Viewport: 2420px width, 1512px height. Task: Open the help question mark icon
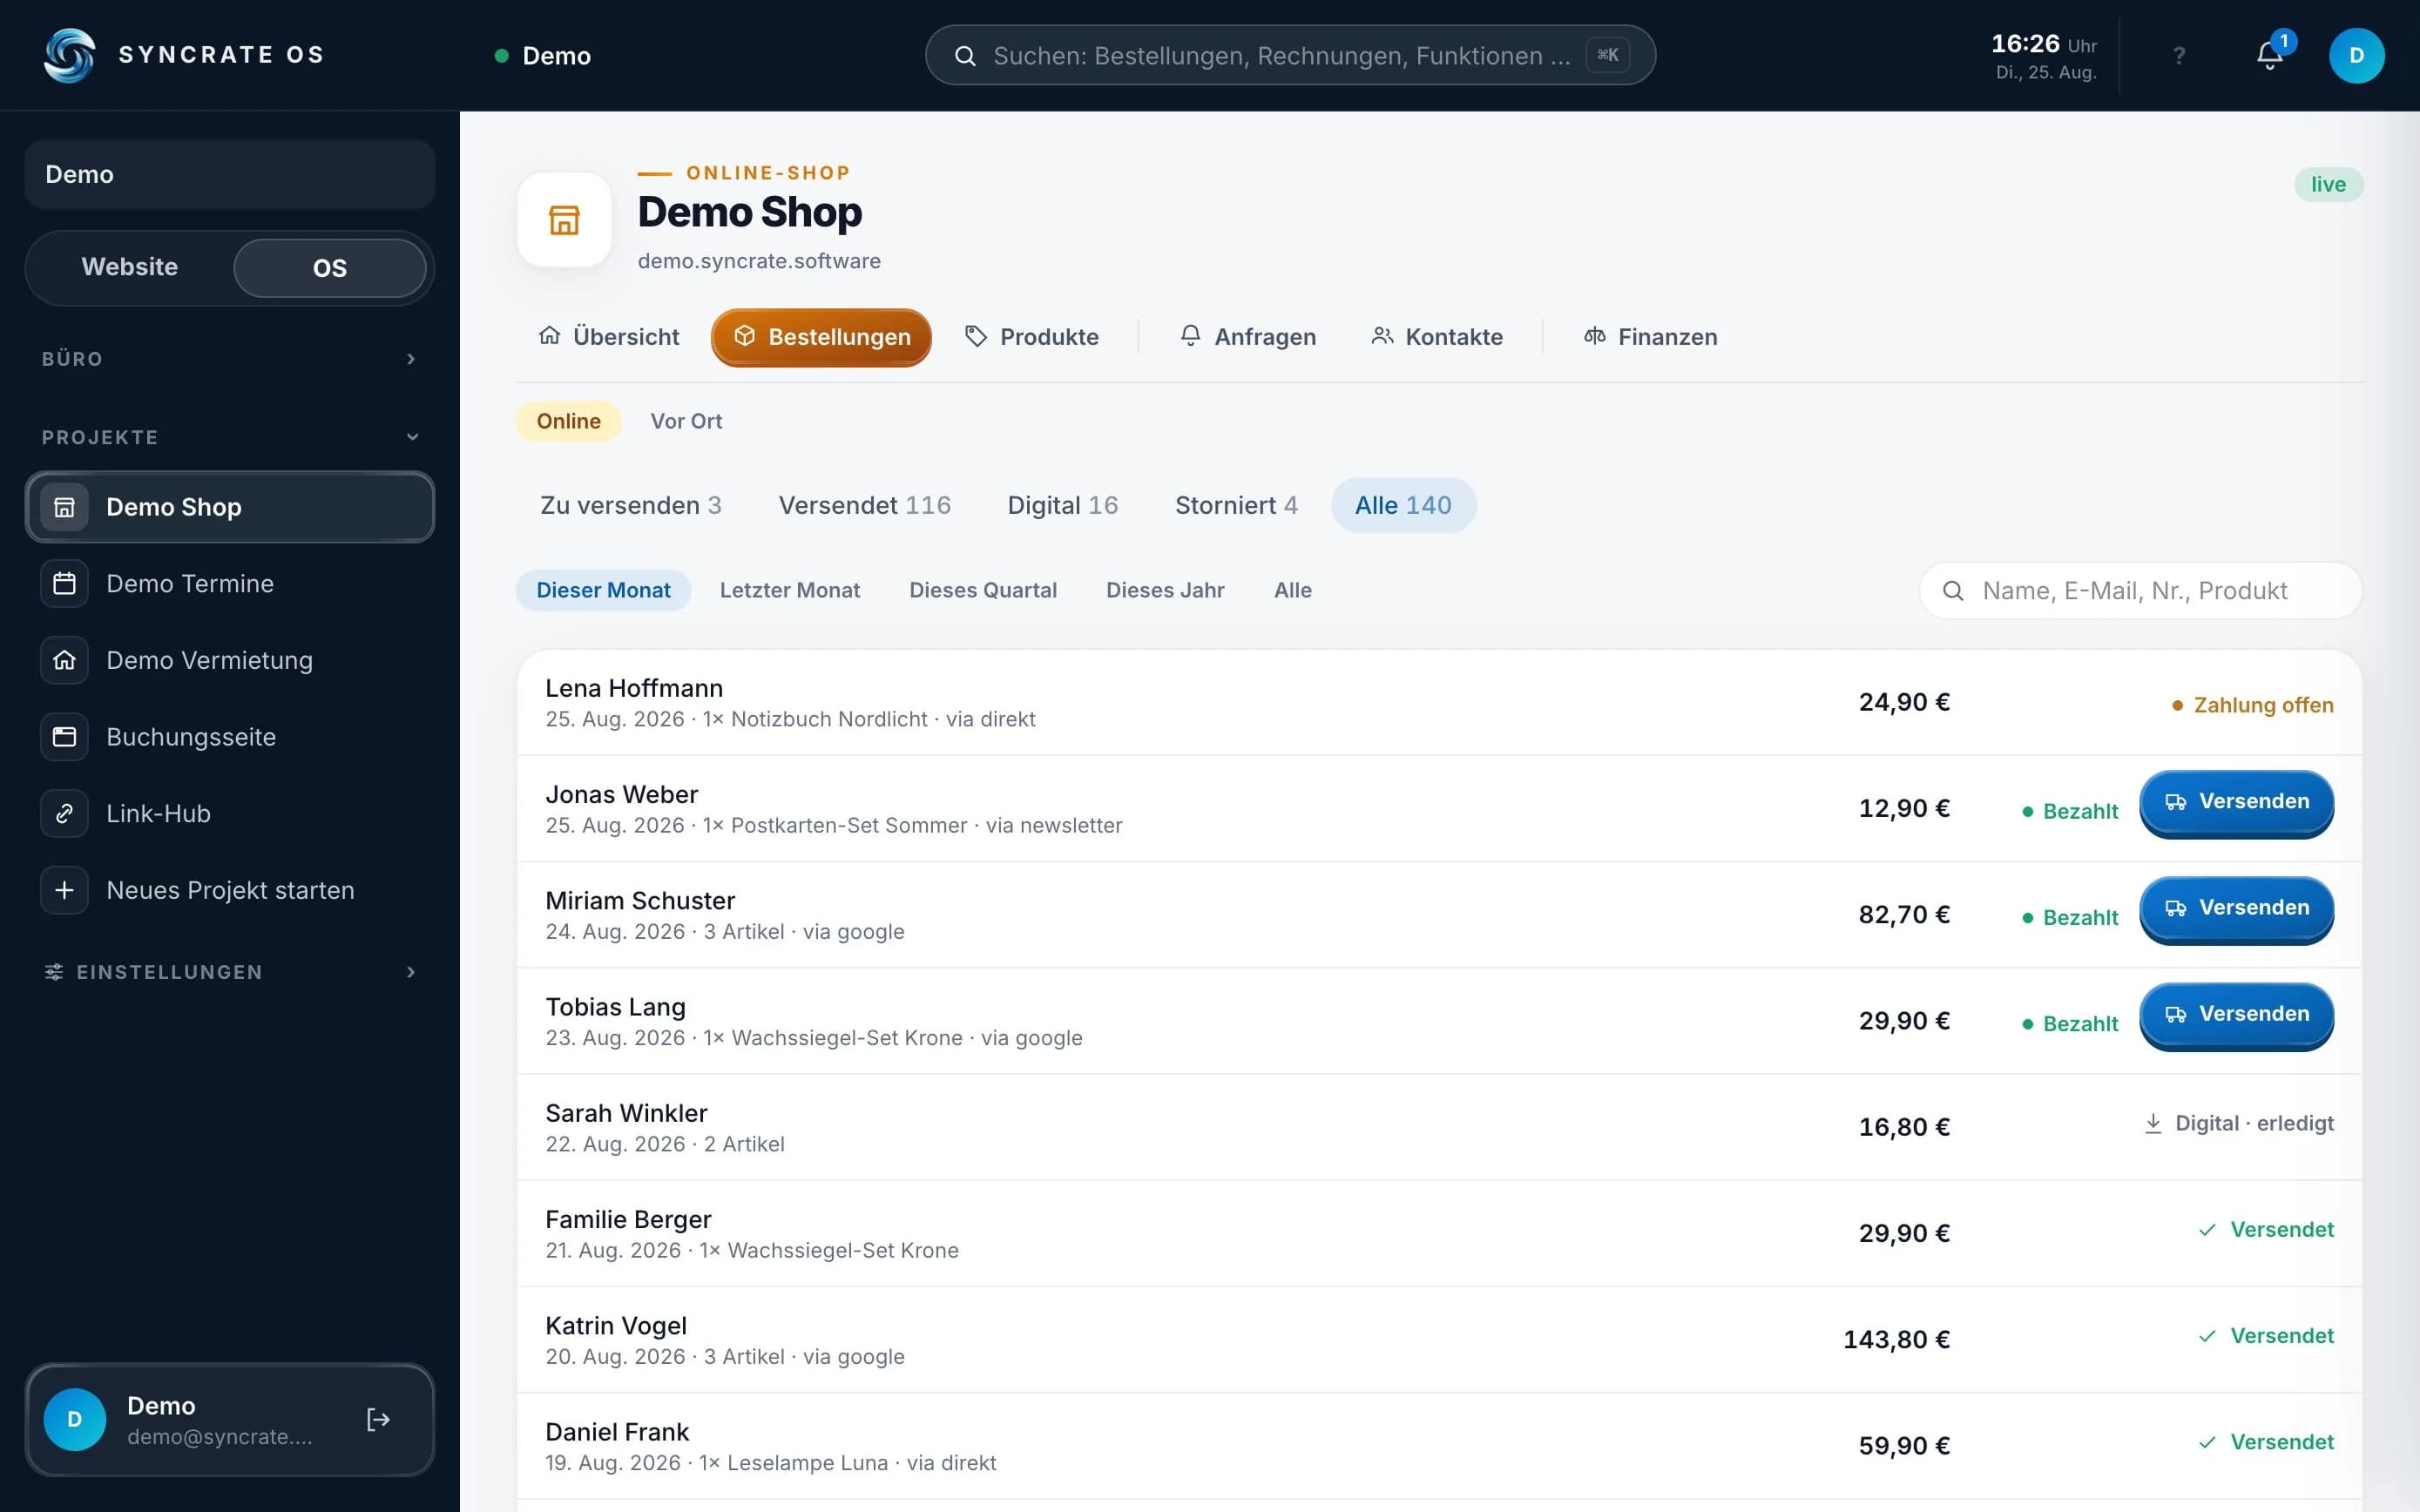tap(2179, 56)
